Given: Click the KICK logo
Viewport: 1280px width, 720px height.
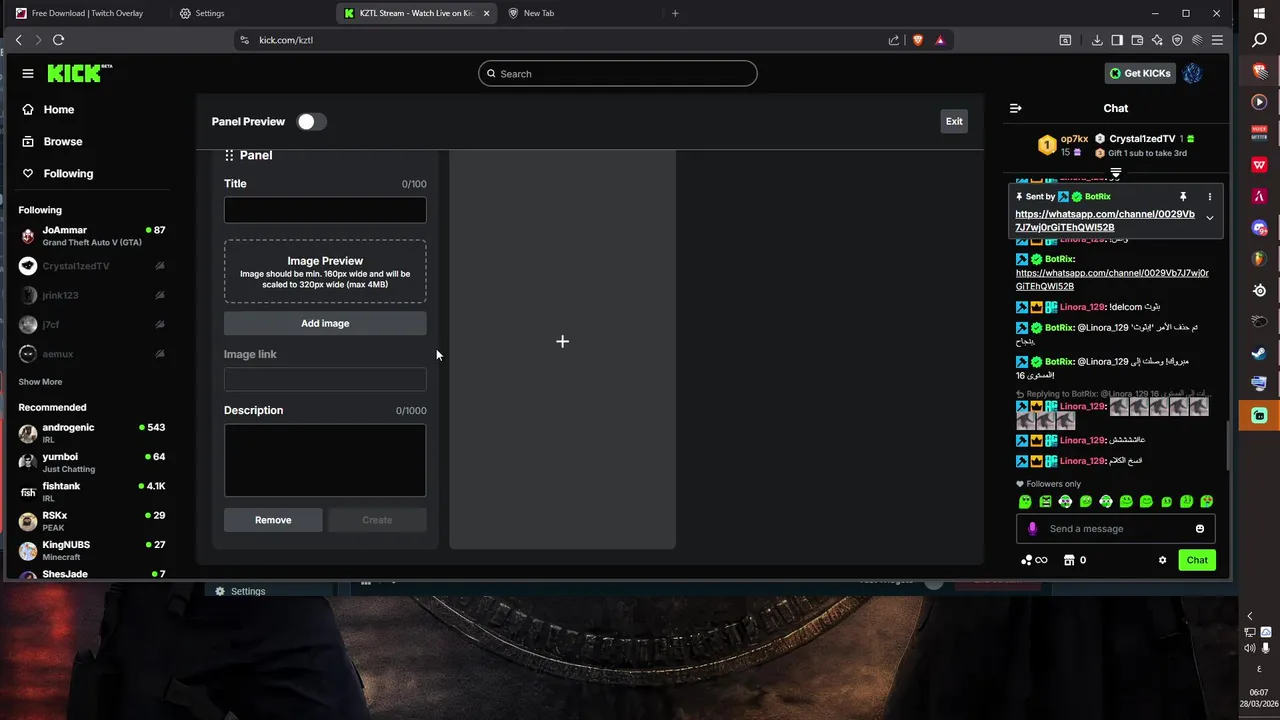Looking at the screenshot, I should coord(79,73).
